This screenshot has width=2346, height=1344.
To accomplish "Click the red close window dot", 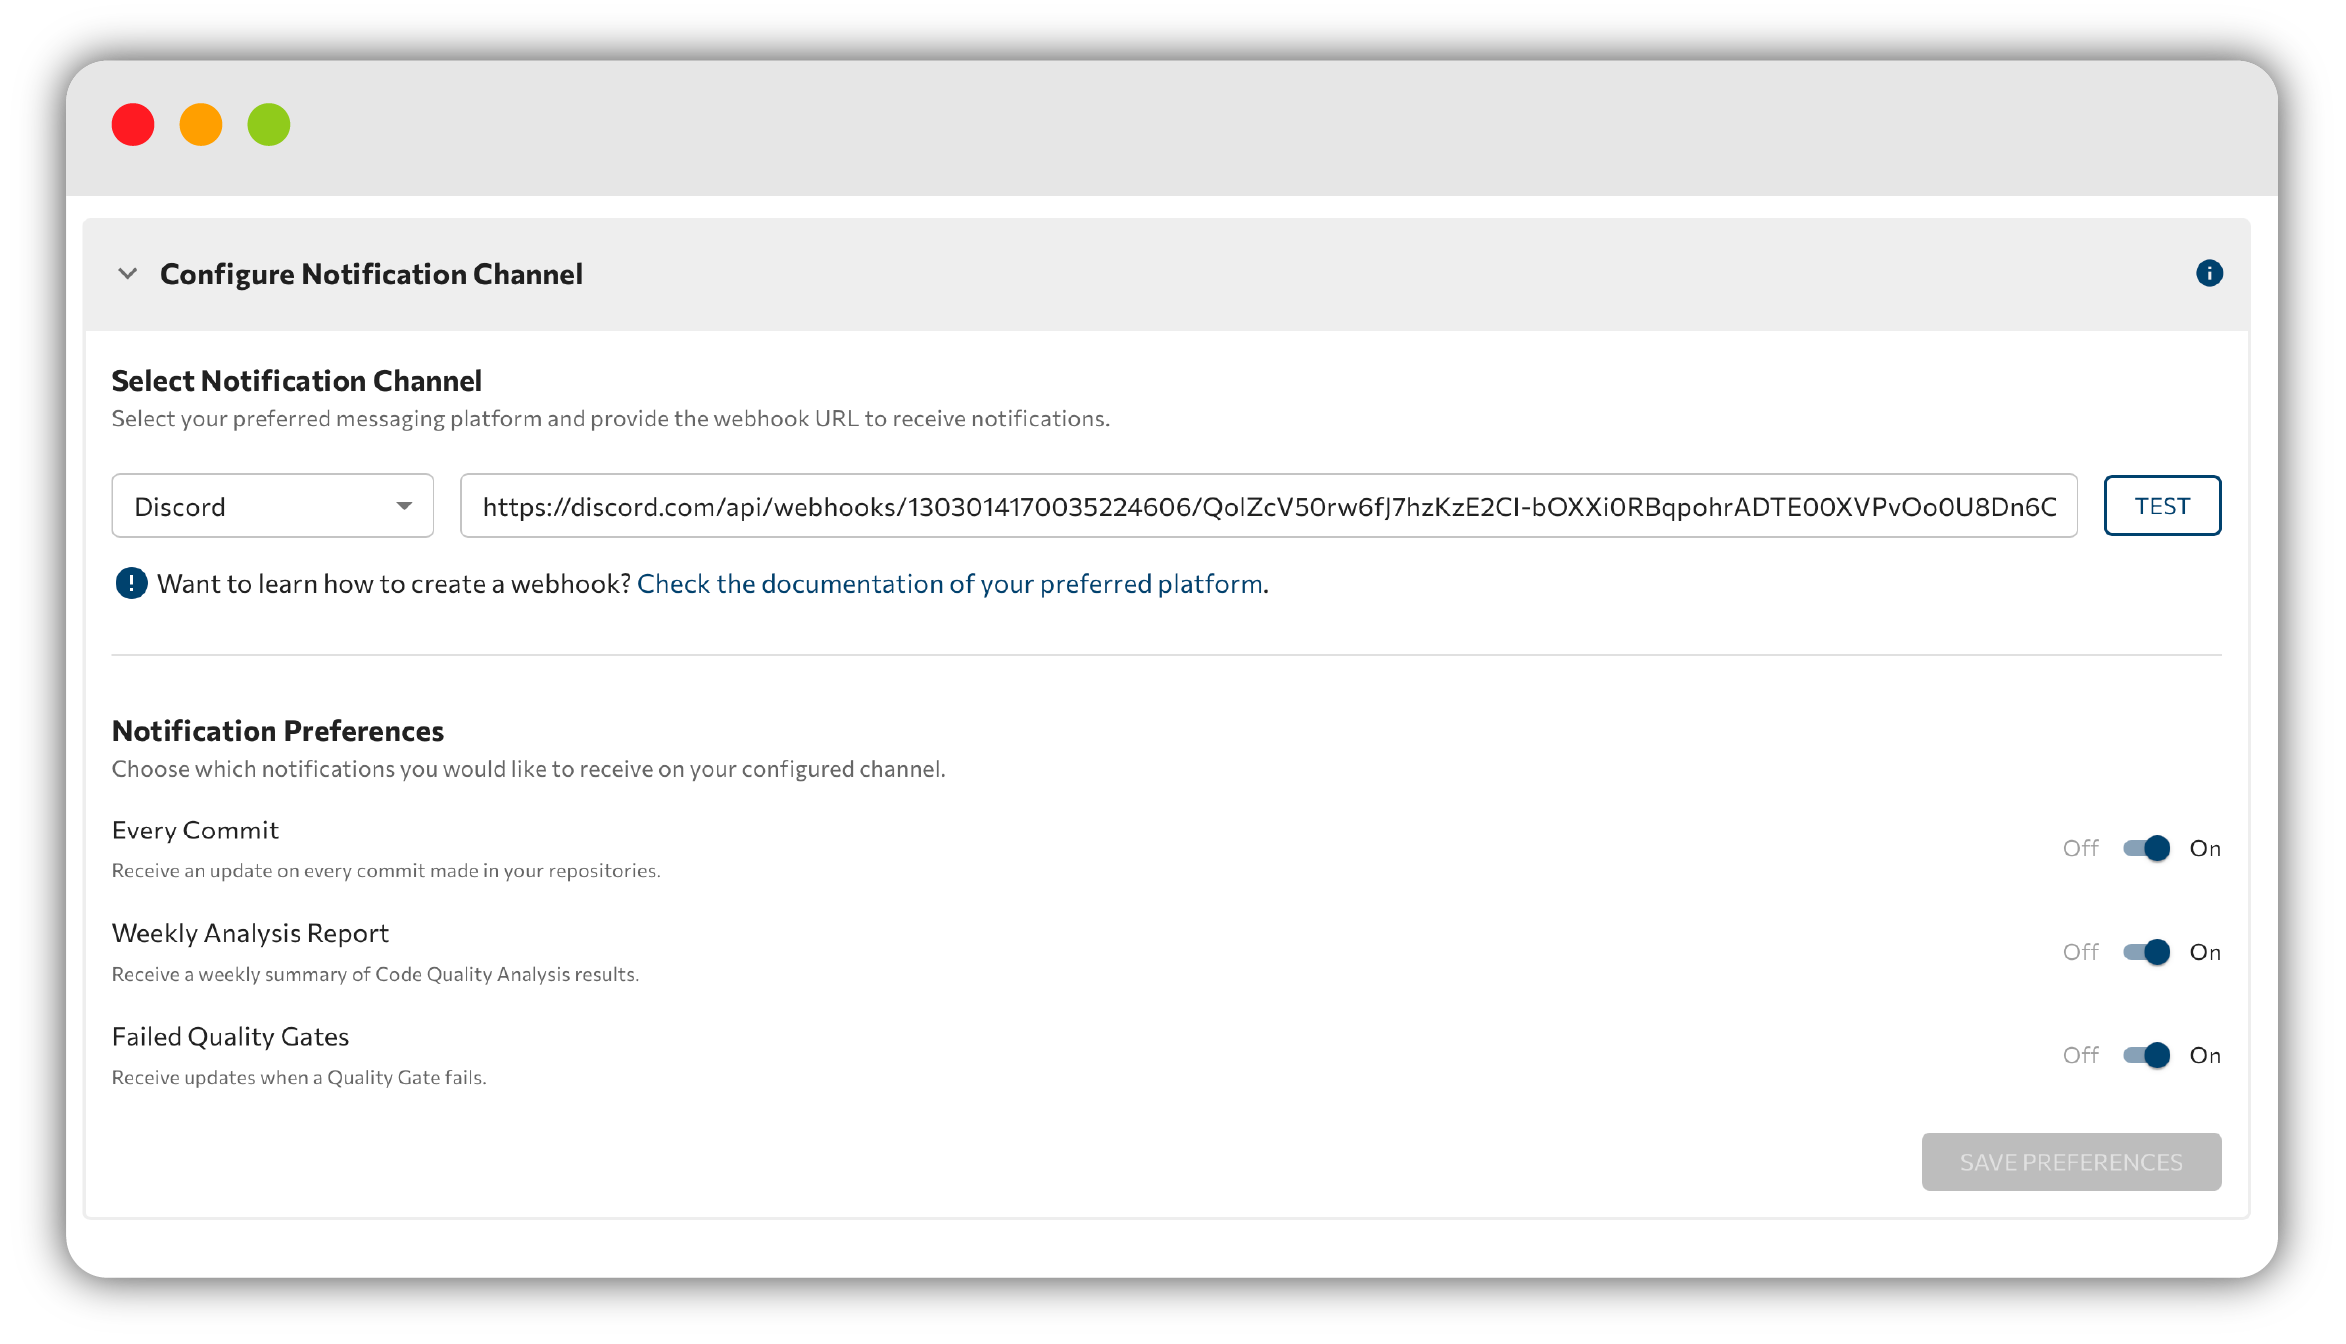I will point(133,125).
